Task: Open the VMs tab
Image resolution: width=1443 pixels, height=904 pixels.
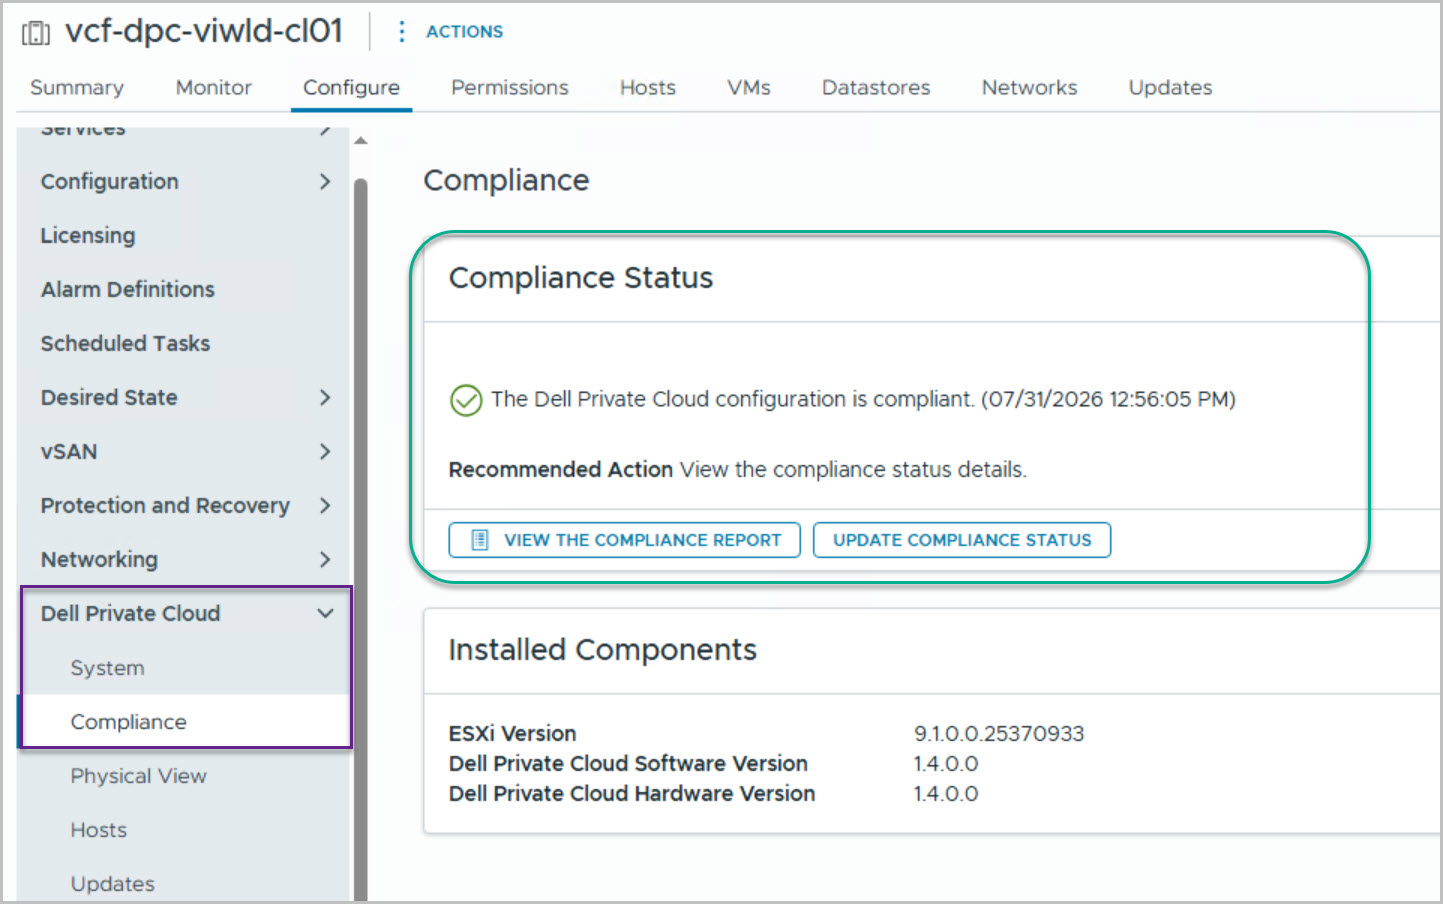Action: [x=749, y=88]
